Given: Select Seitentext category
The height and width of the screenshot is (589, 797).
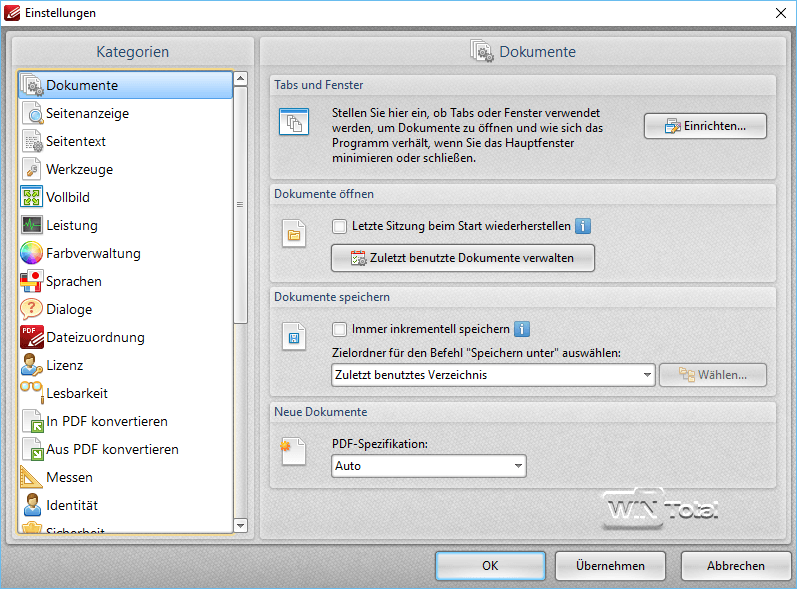Looking at the screenshot, I should pyautogui.click(x=126, y=141).
